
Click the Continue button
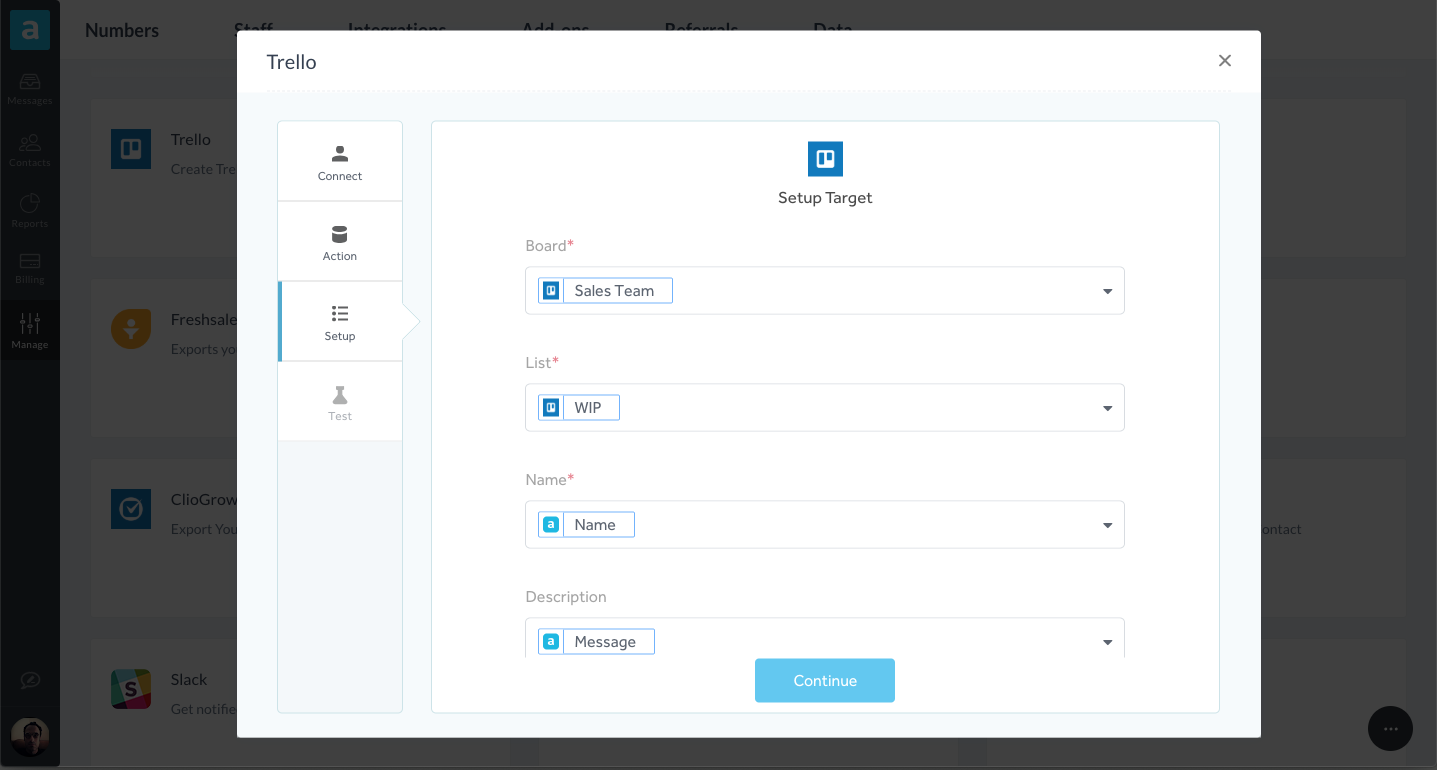pyautogui.click(x=825, y=680)
